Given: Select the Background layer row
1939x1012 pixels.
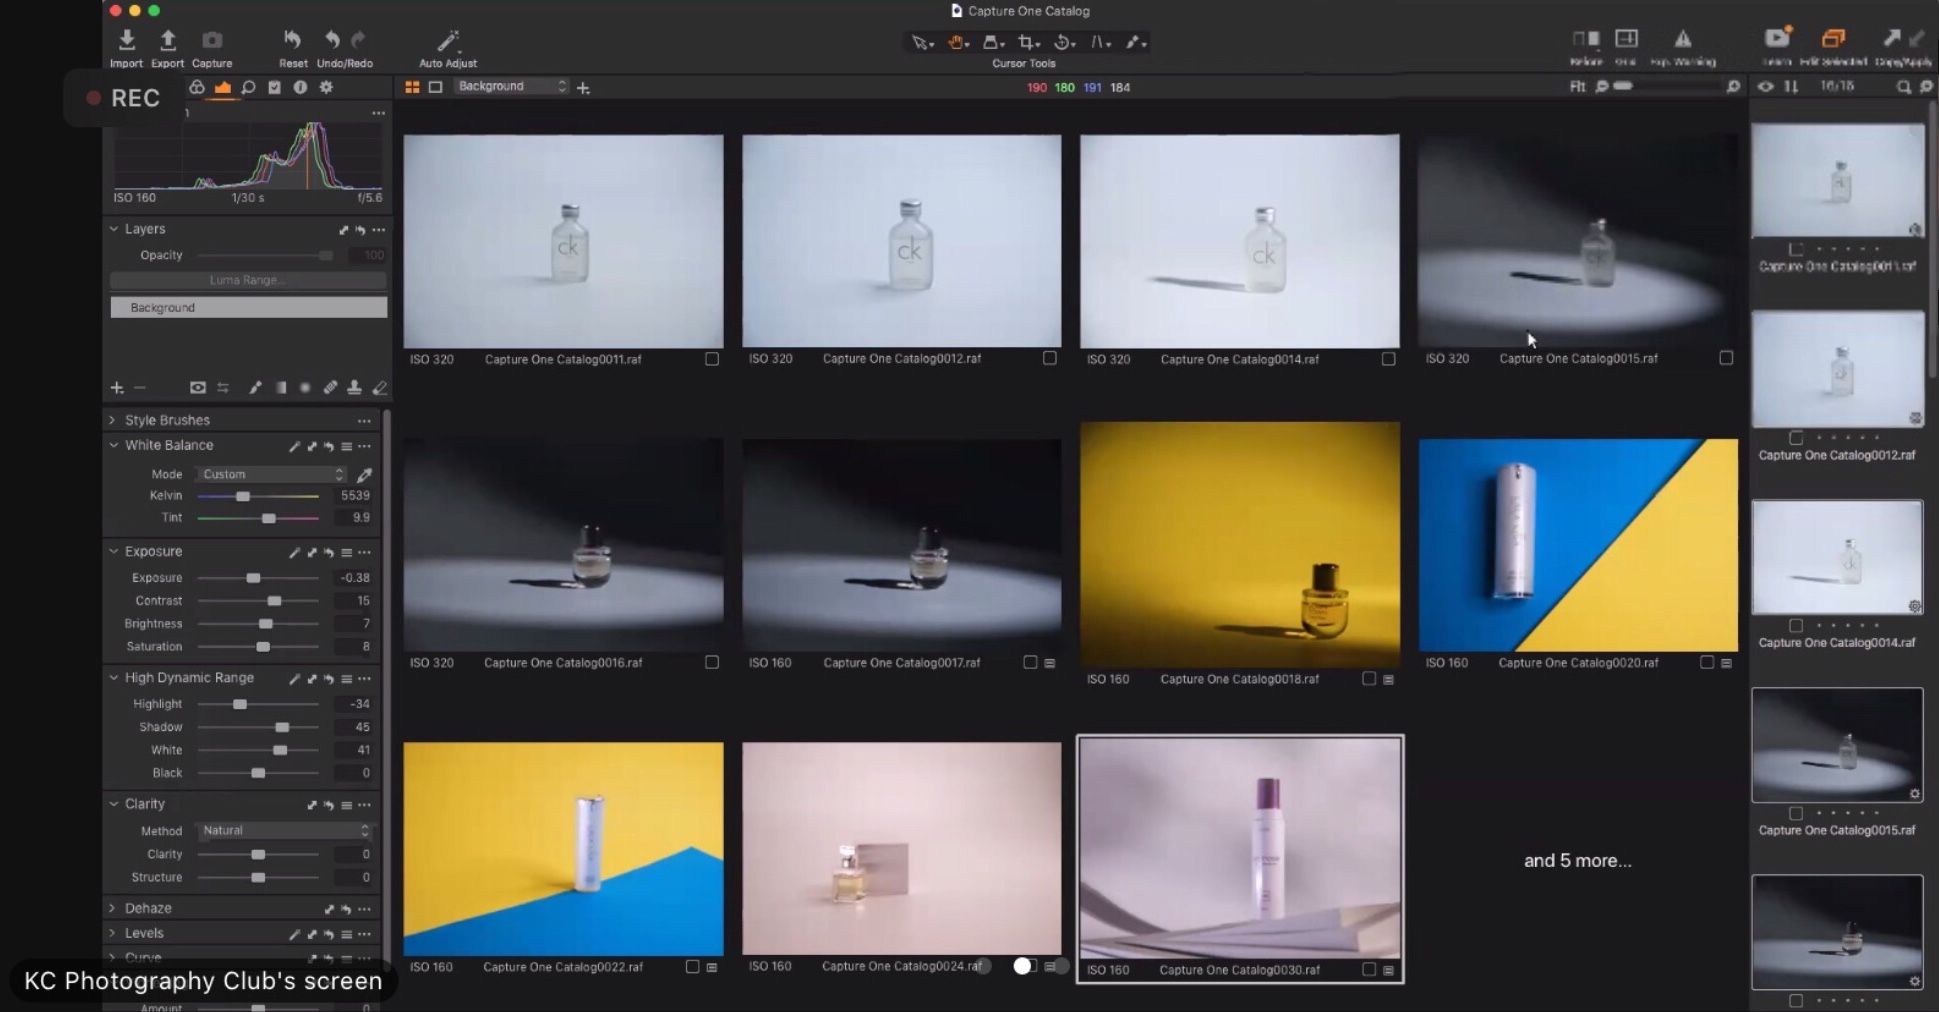Looking at the screenshot, I should (248, 307).
